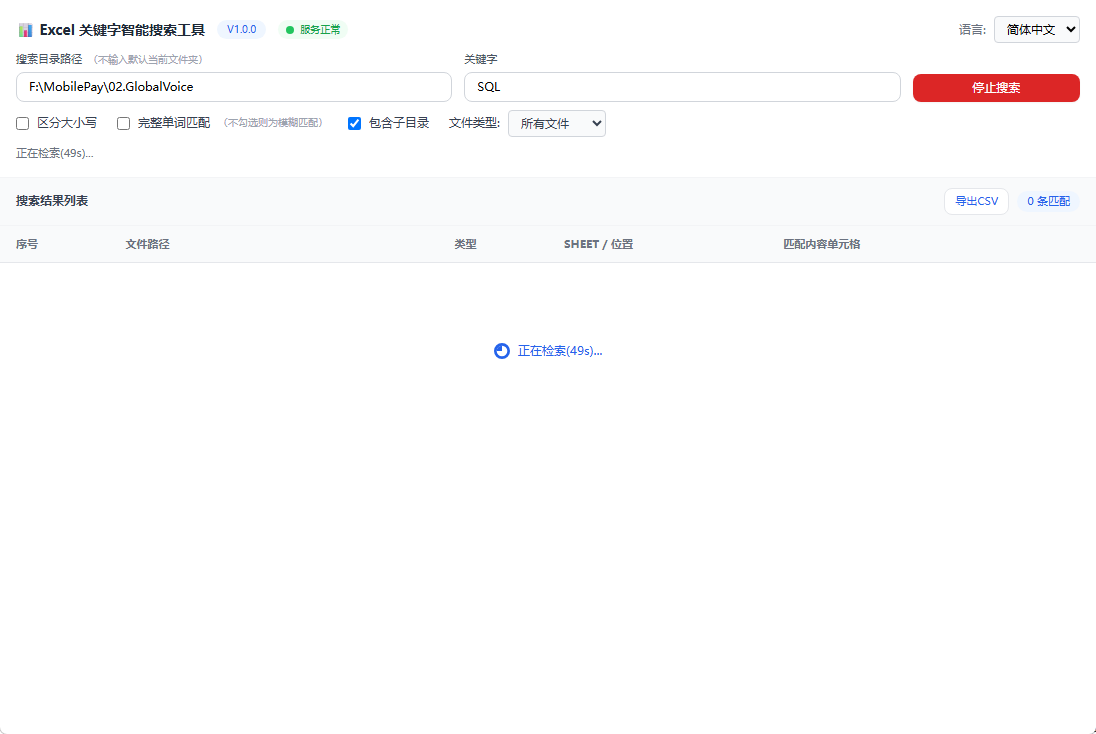Click the blue 正在检索(49s)... text in results area
Viewport: 1096px width, 734px height.
coord(560,351)
